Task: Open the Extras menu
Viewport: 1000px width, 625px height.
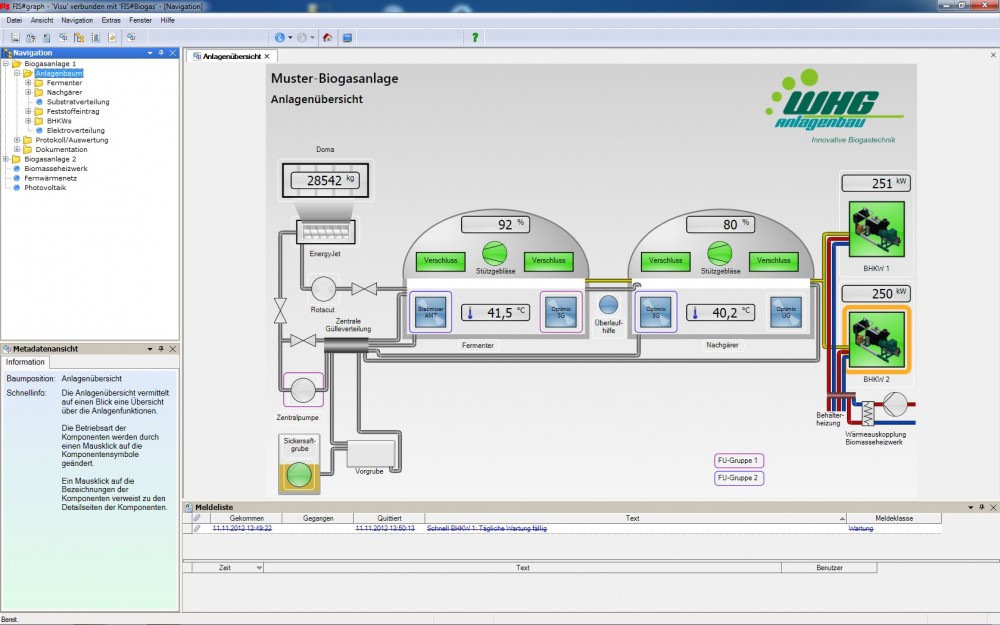Action: click(110, 20)
